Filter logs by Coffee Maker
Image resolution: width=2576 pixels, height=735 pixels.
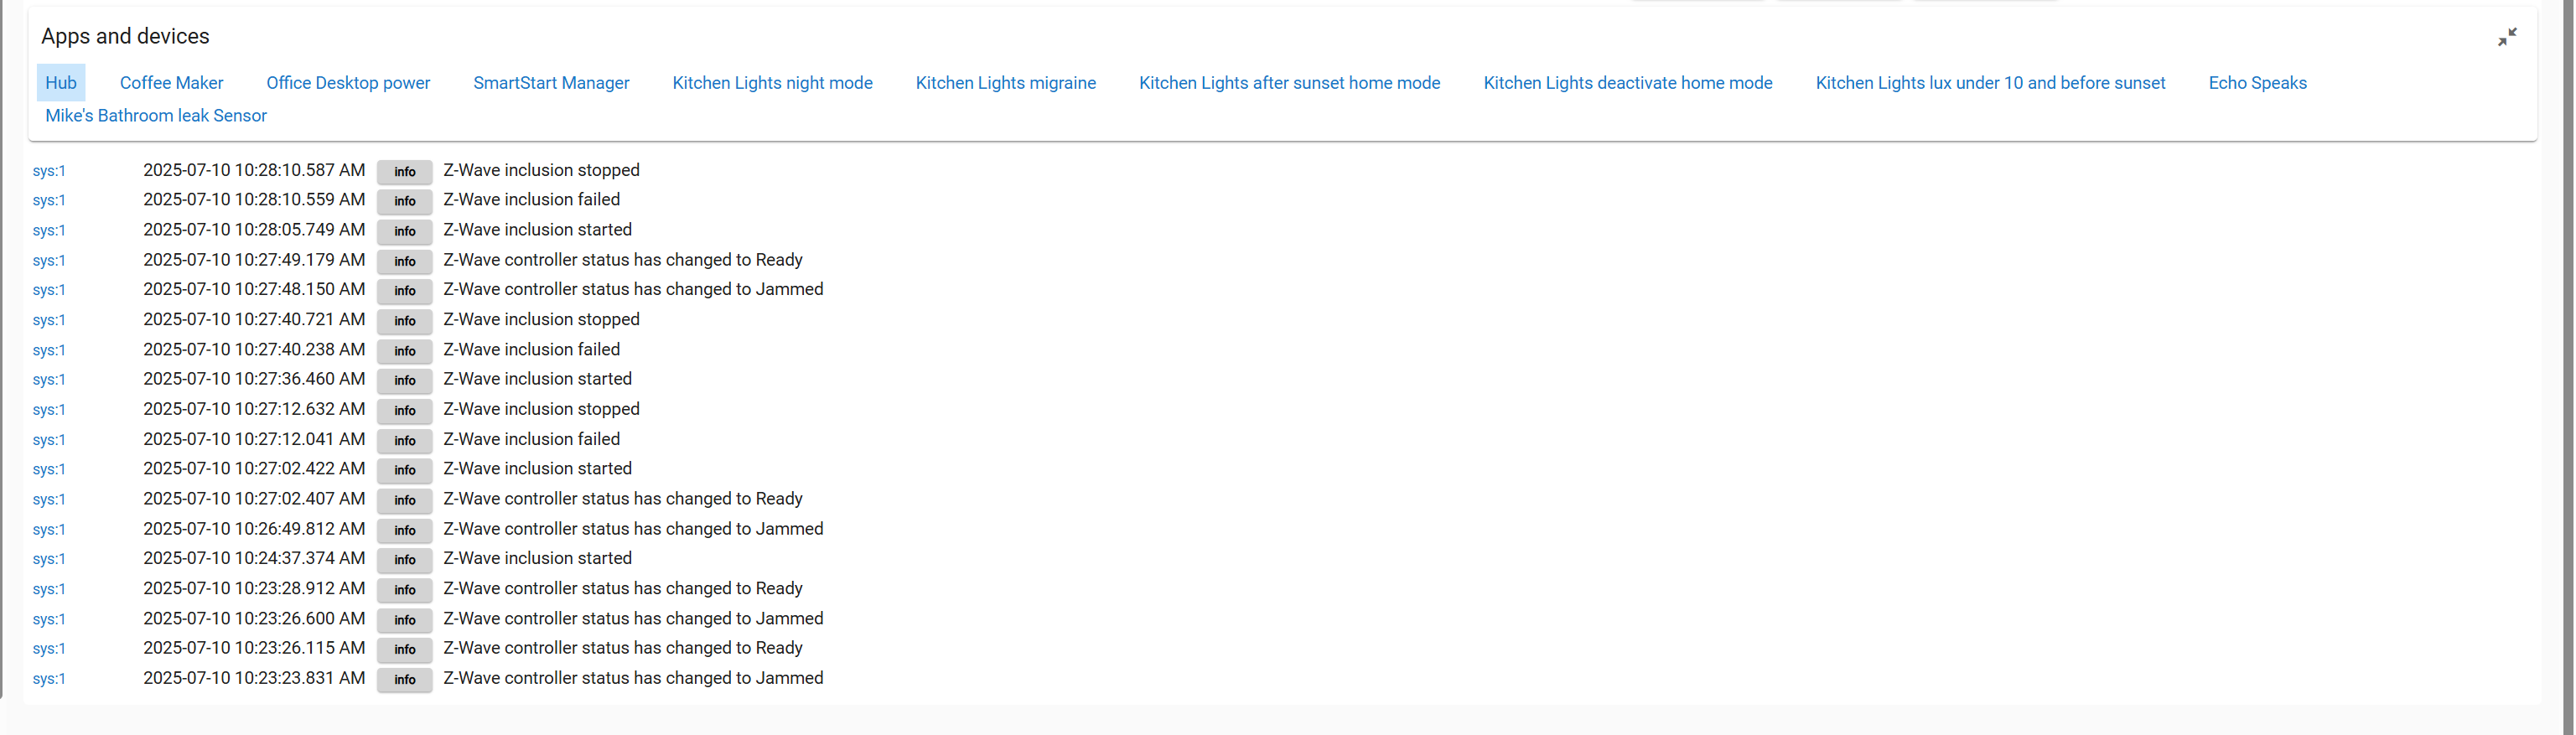click(x=171, y=83)
